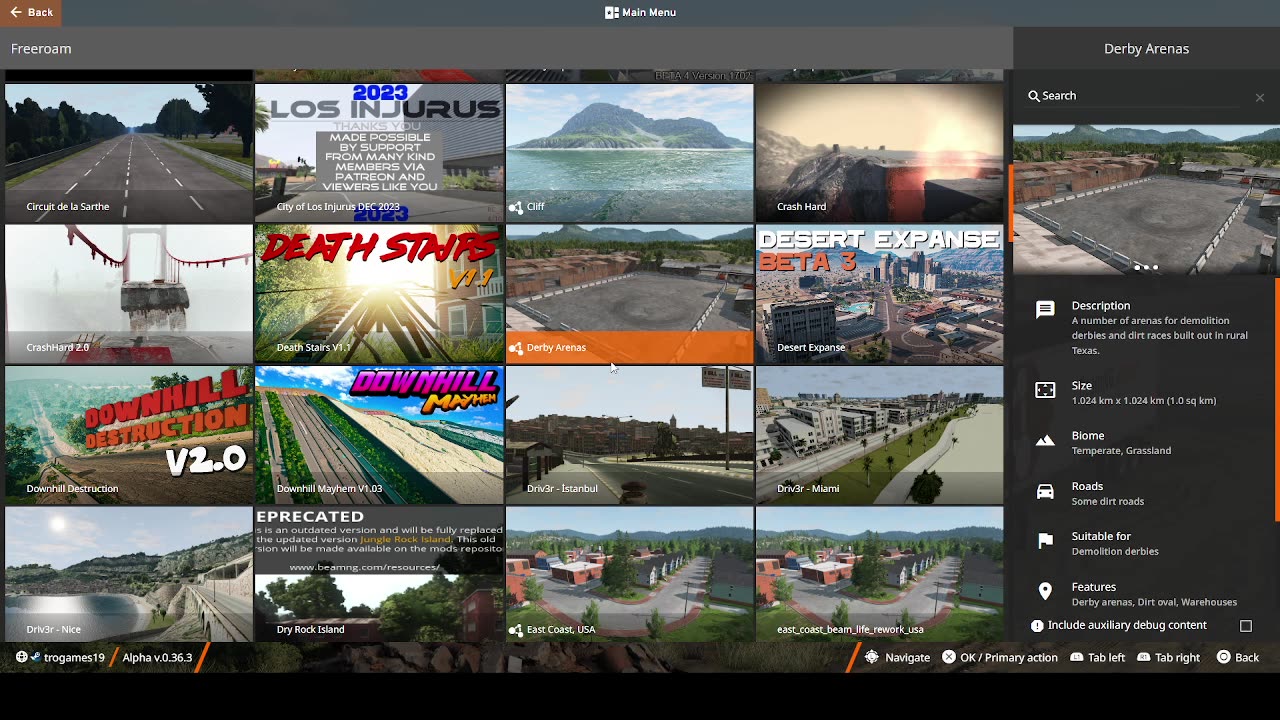This screenshot has width=1280, height=720.
Task: Click the Navigate d-pad icon
Action: pyautogui.click(x=872, y=658)
